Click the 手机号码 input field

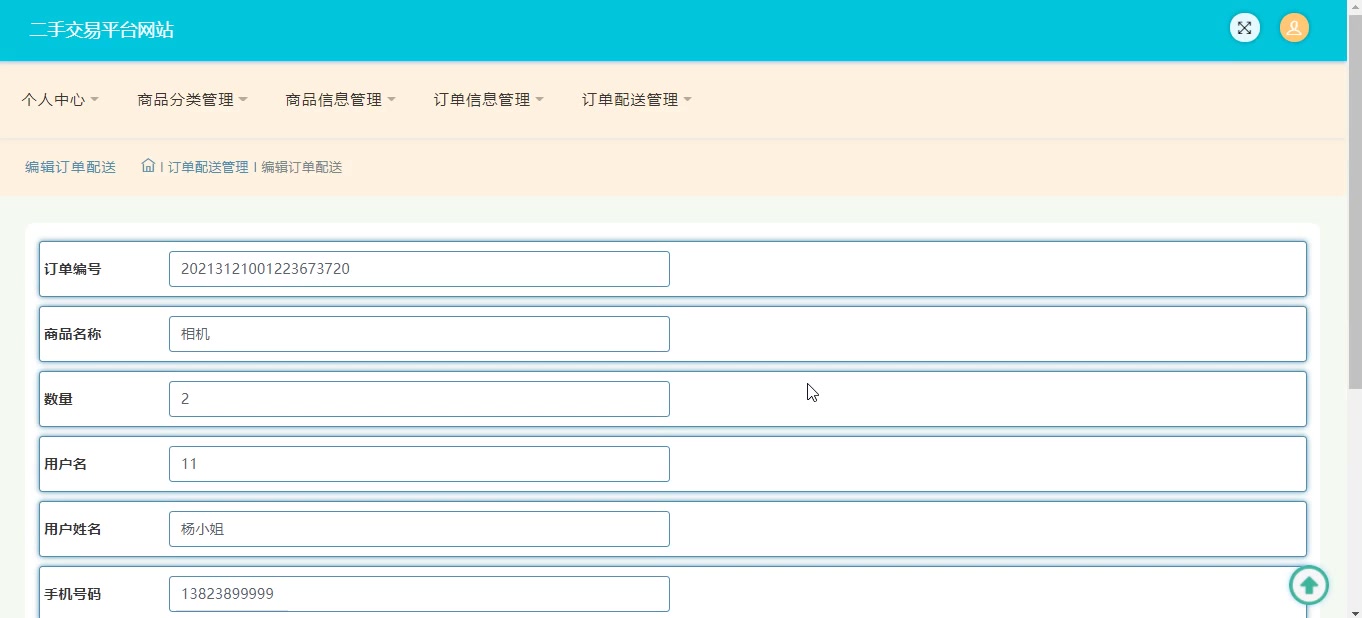tap(419, 594)
